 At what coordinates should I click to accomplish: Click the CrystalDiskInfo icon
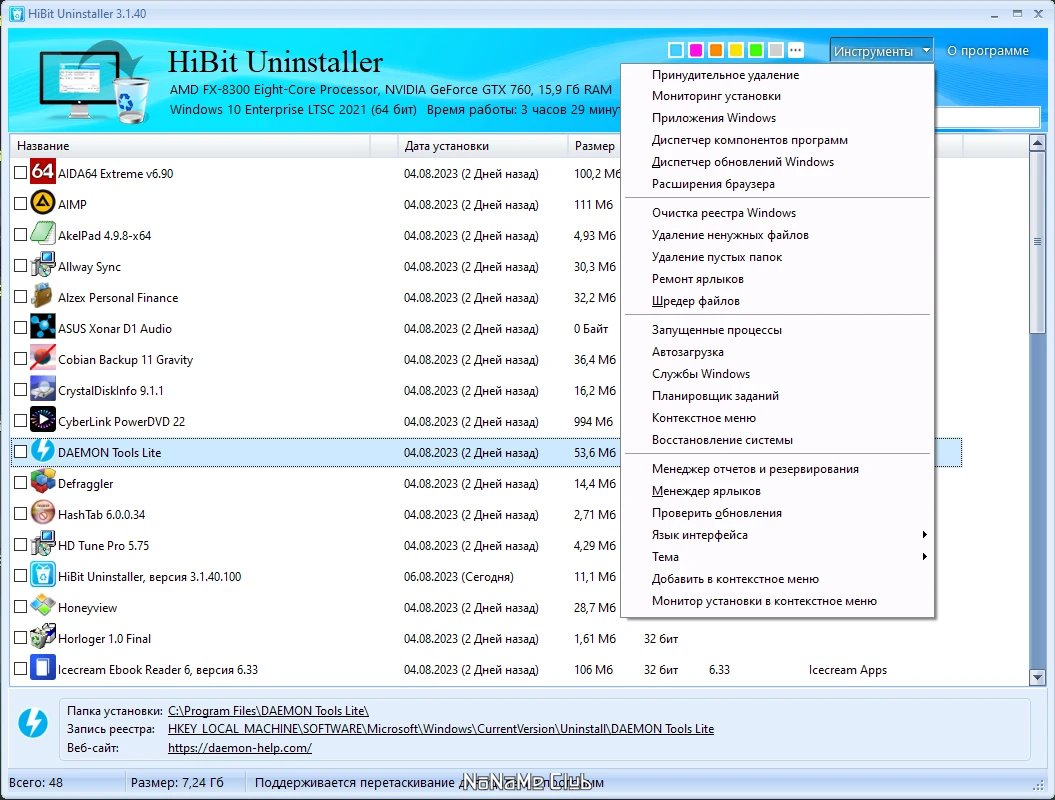coord(42,388)
